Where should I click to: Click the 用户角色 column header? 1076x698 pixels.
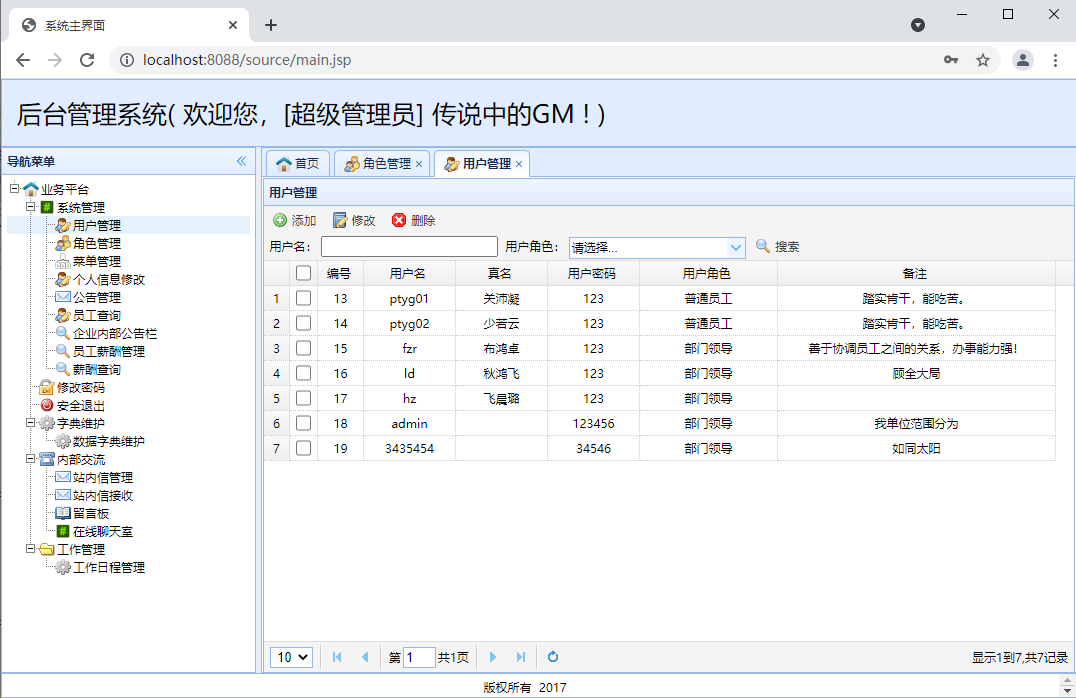point(707,273)
